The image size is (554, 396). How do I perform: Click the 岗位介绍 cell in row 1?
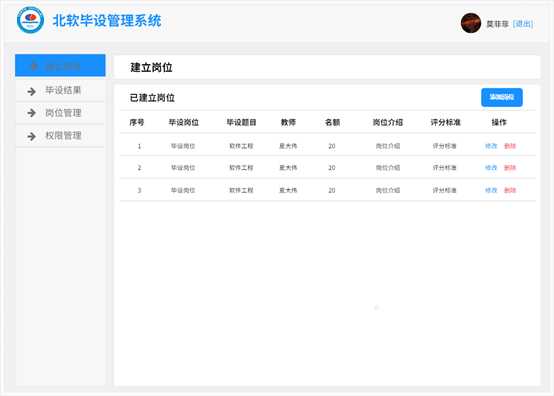388,146
